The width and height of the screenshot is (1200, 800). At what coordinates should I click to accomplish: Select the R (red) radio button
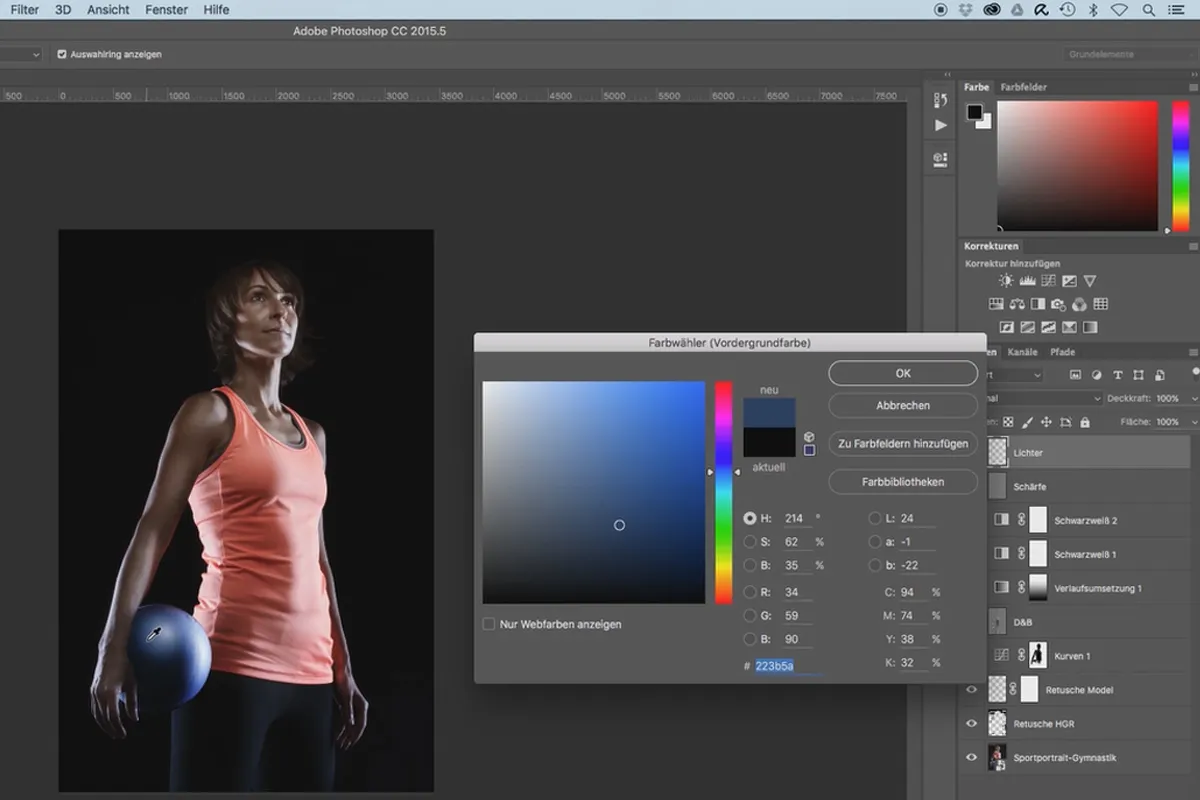point(750,592)
